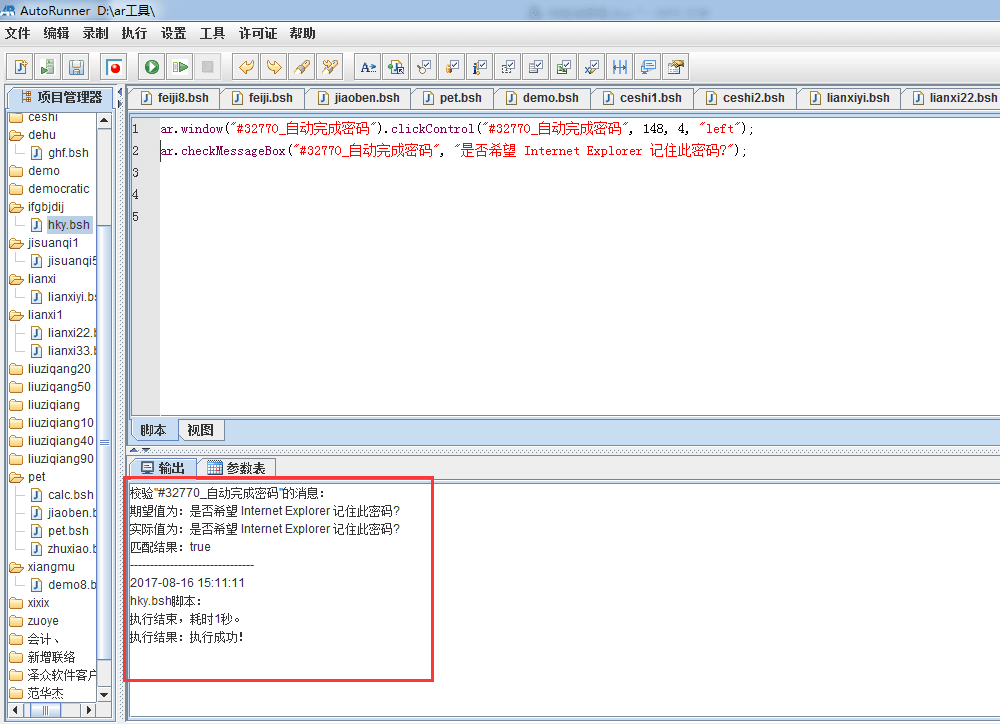This screenshot has width=1000, height=724.
Task: Click the Redo arrow icon
Action: click(x=272, y=67)
